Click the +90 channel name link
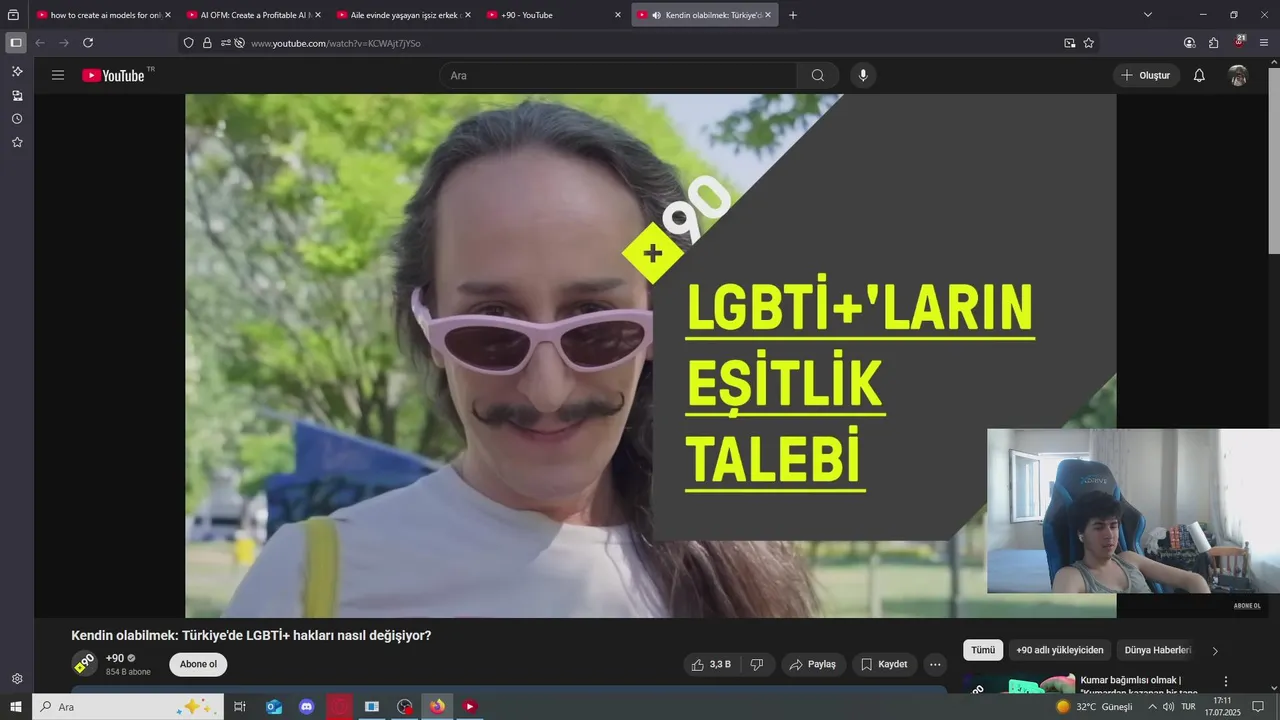The image size is (1280, 720). (115, 658)
